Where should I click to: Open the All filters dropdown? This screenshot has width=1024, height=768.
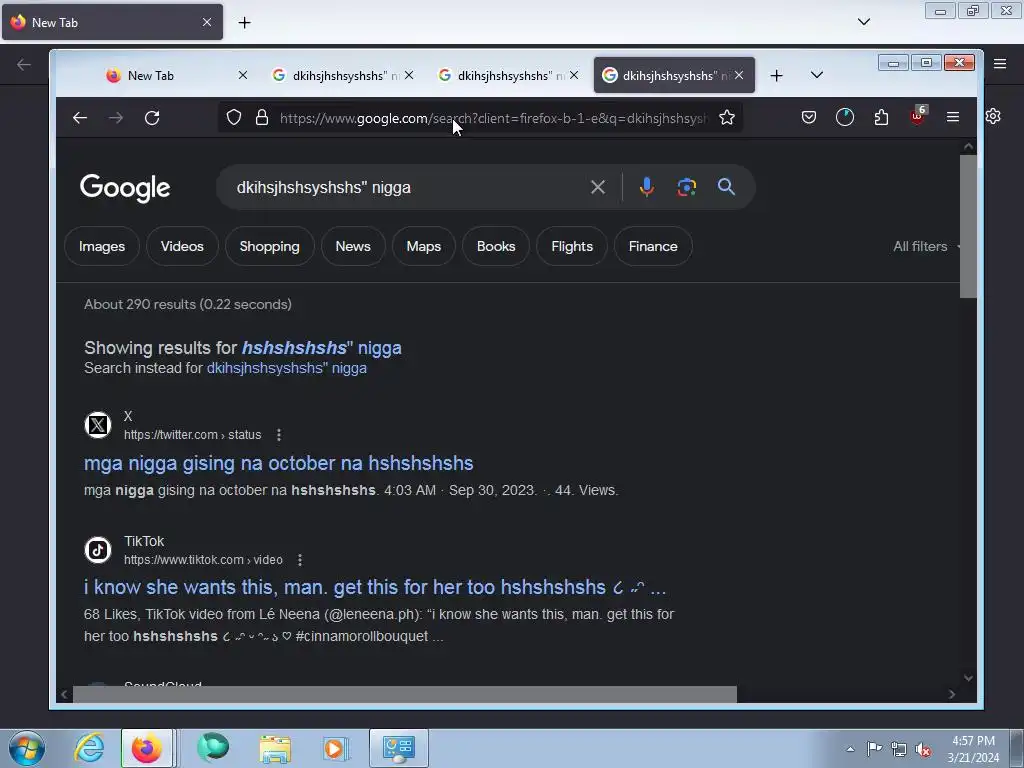926,246
